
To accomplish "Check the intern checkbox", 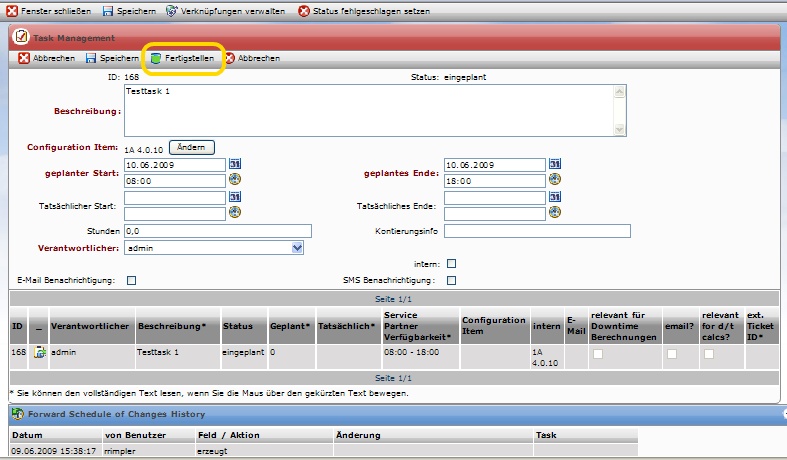I will (x=451, y=264).
